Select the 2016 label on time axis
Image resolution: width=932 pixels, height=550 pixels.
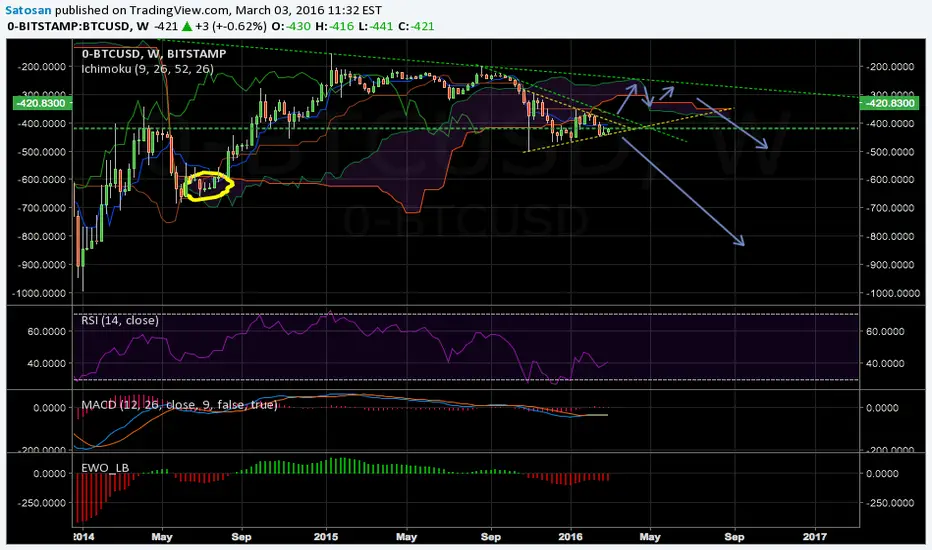click(x=571, y=537)
